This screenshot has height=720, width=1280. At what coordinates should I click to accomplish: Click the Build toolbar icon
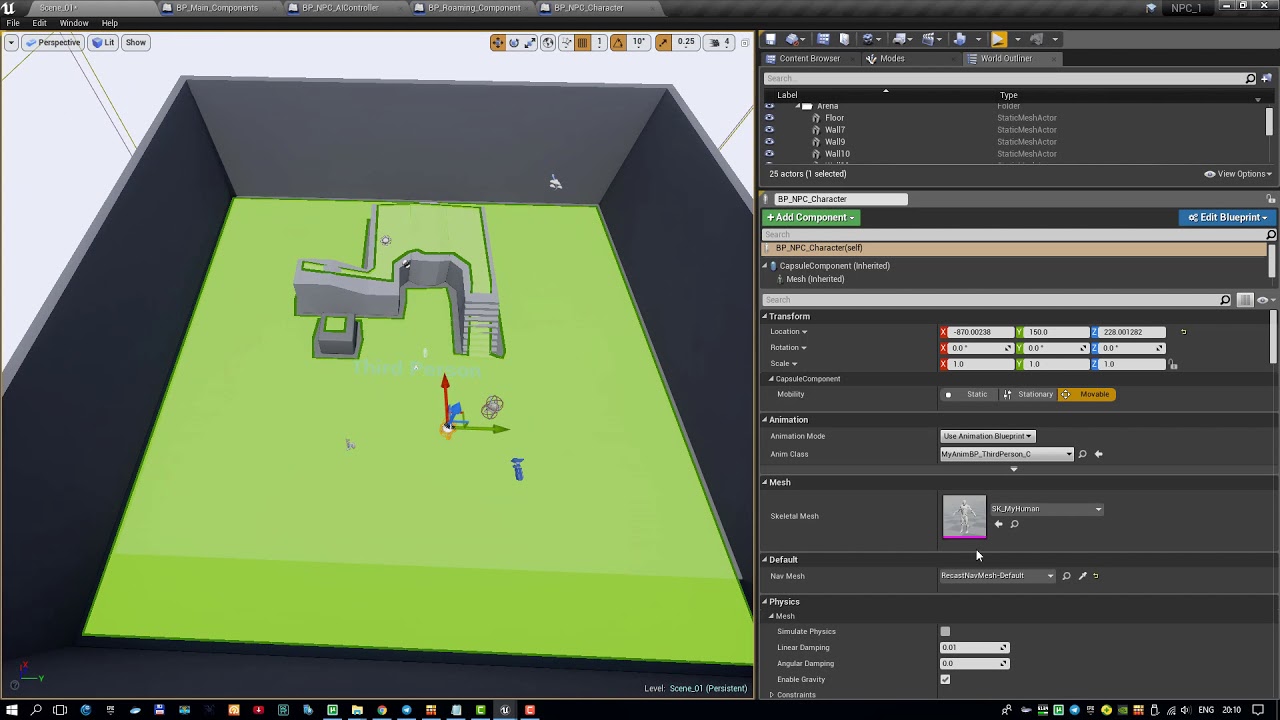959,39
